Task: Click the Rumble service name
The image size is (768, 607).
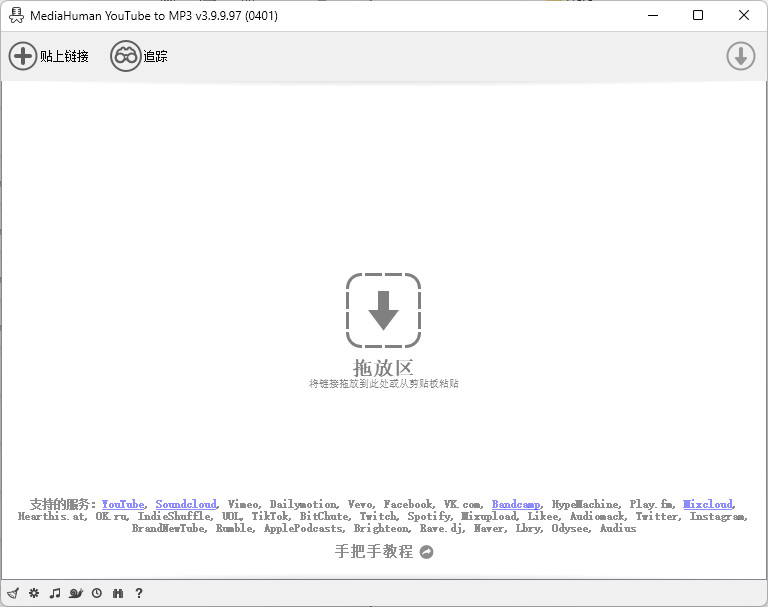Action: pyautogui.click(x=234, y=529)
